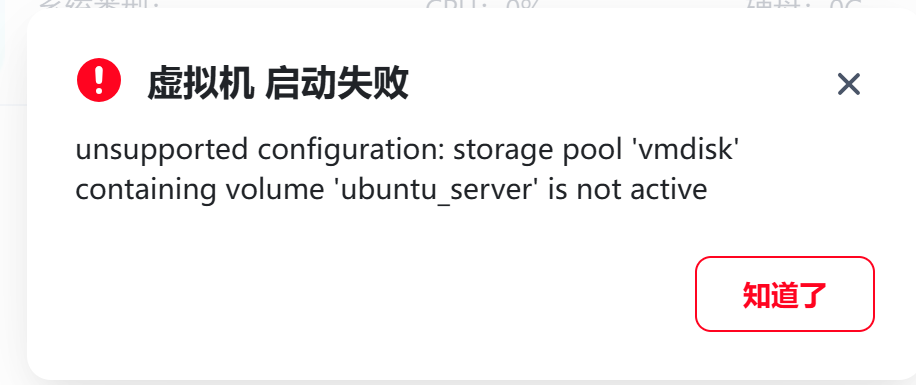The image size is (916, 385).
Task: Click the red exclamation error icon
Action: coord(99,80)
